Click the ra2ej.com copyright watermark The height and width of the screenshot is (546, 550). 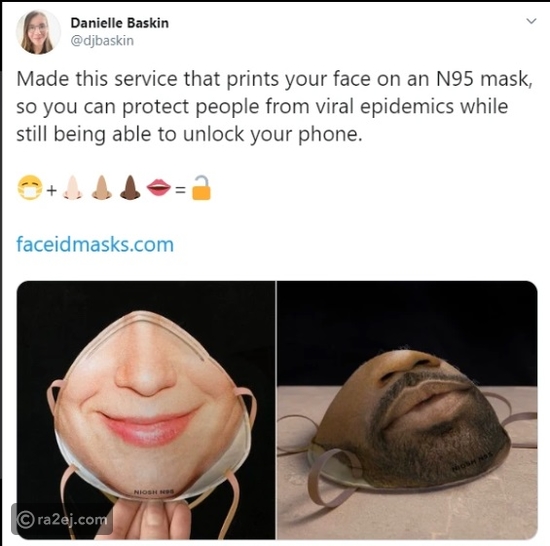click(x=62, y=520)
